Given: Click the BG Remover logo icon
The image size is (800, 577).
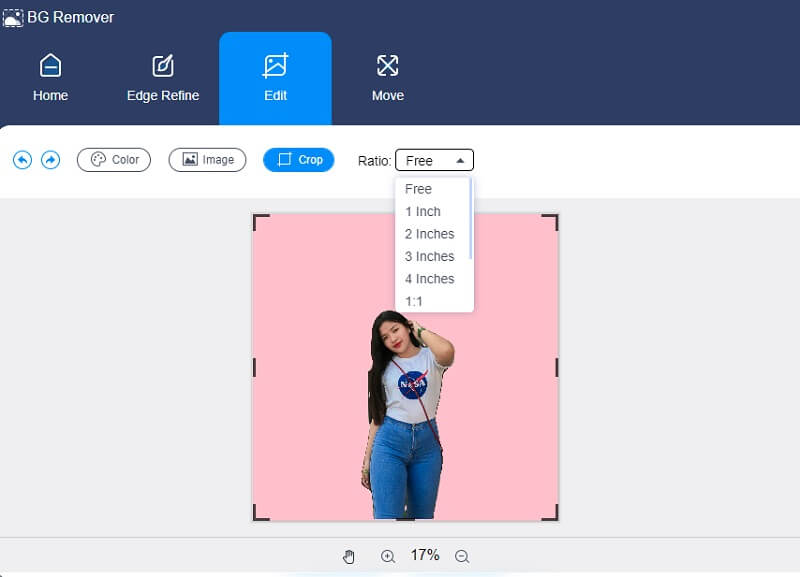Looking at the screenshot, I should coord(14,17).
